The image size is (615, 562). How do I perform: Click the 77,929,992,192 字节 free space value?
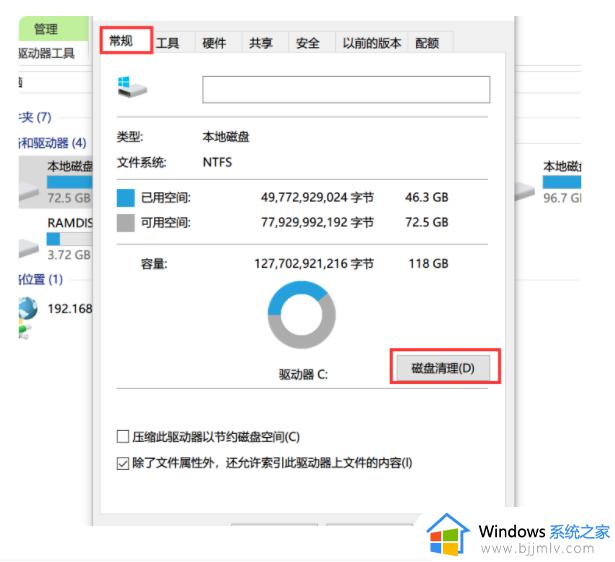317,222
